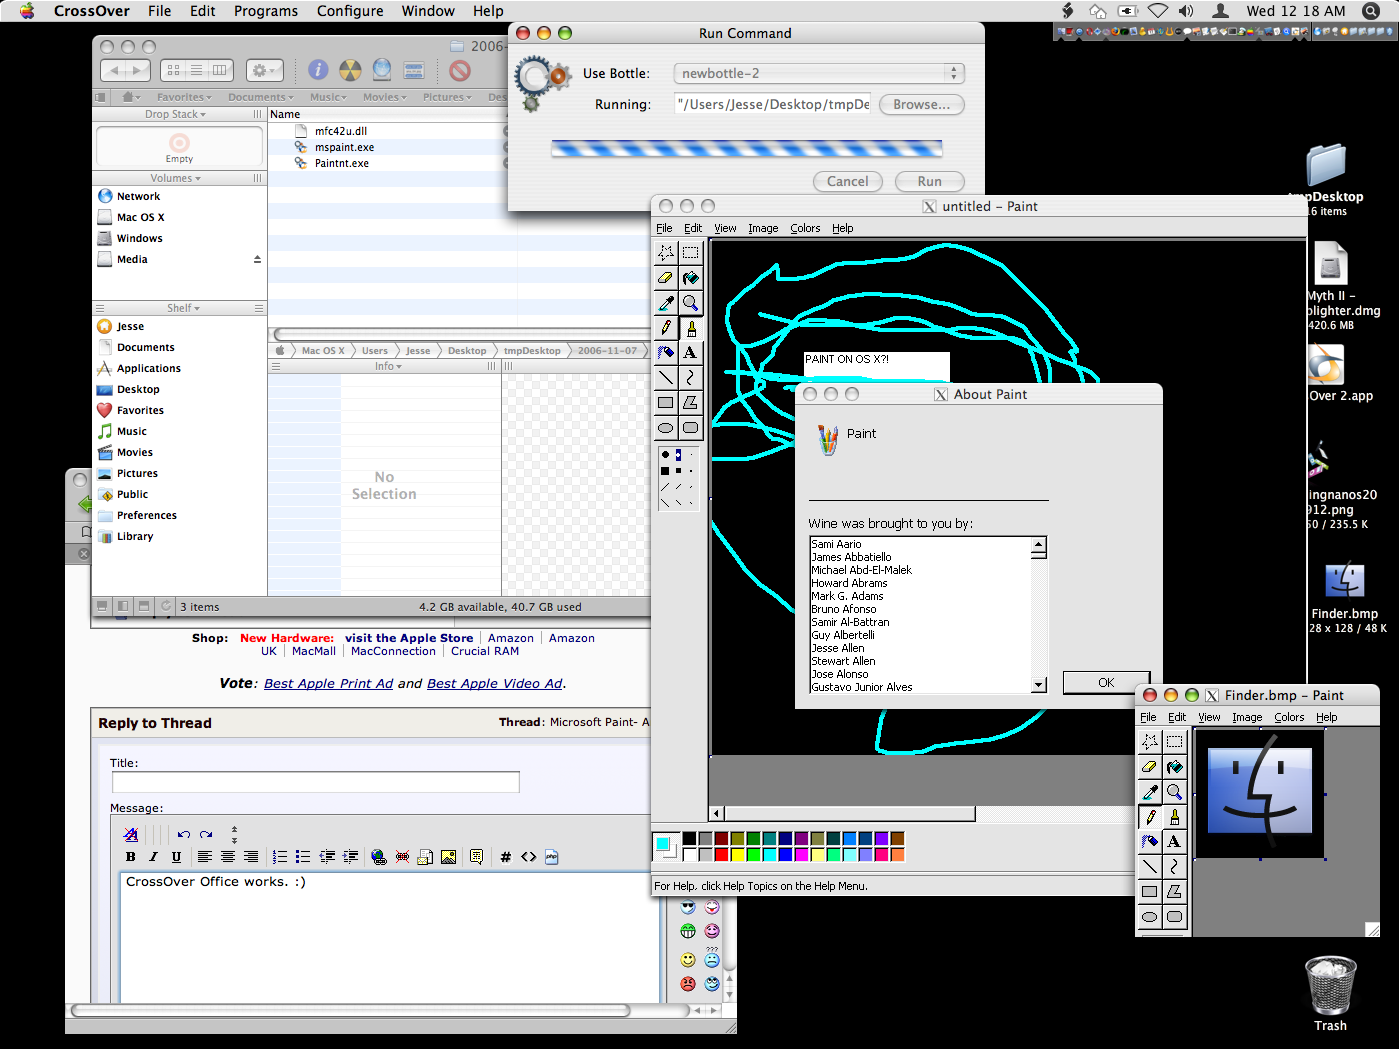
Task: Expand the Music dropdown in file browser bar
Action: [x=328, y=97]
